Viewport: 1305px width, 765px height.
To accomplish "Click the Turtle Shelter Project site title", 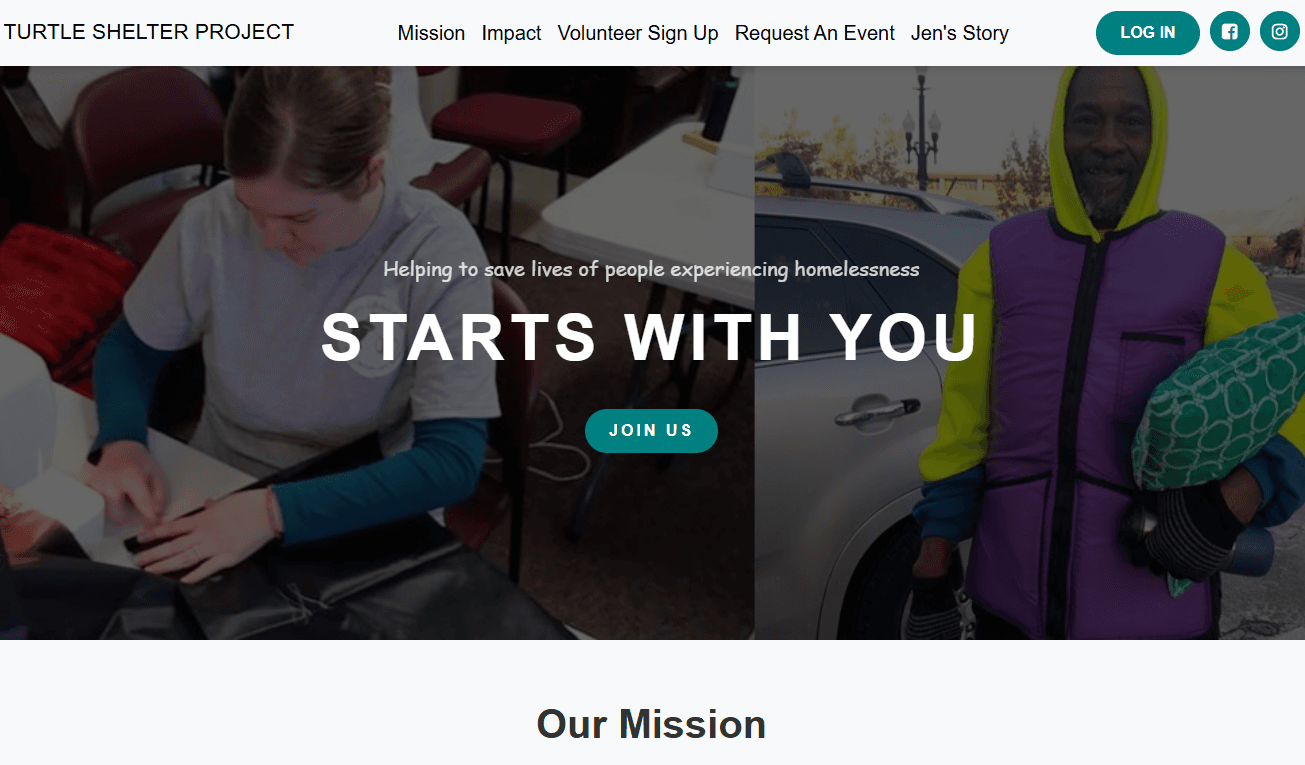I will (149, 32).
